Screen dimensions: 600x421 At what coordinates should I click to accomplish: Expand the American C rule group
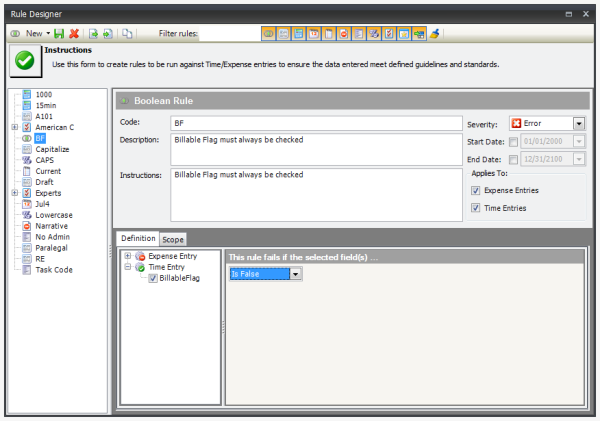point(14,127)
